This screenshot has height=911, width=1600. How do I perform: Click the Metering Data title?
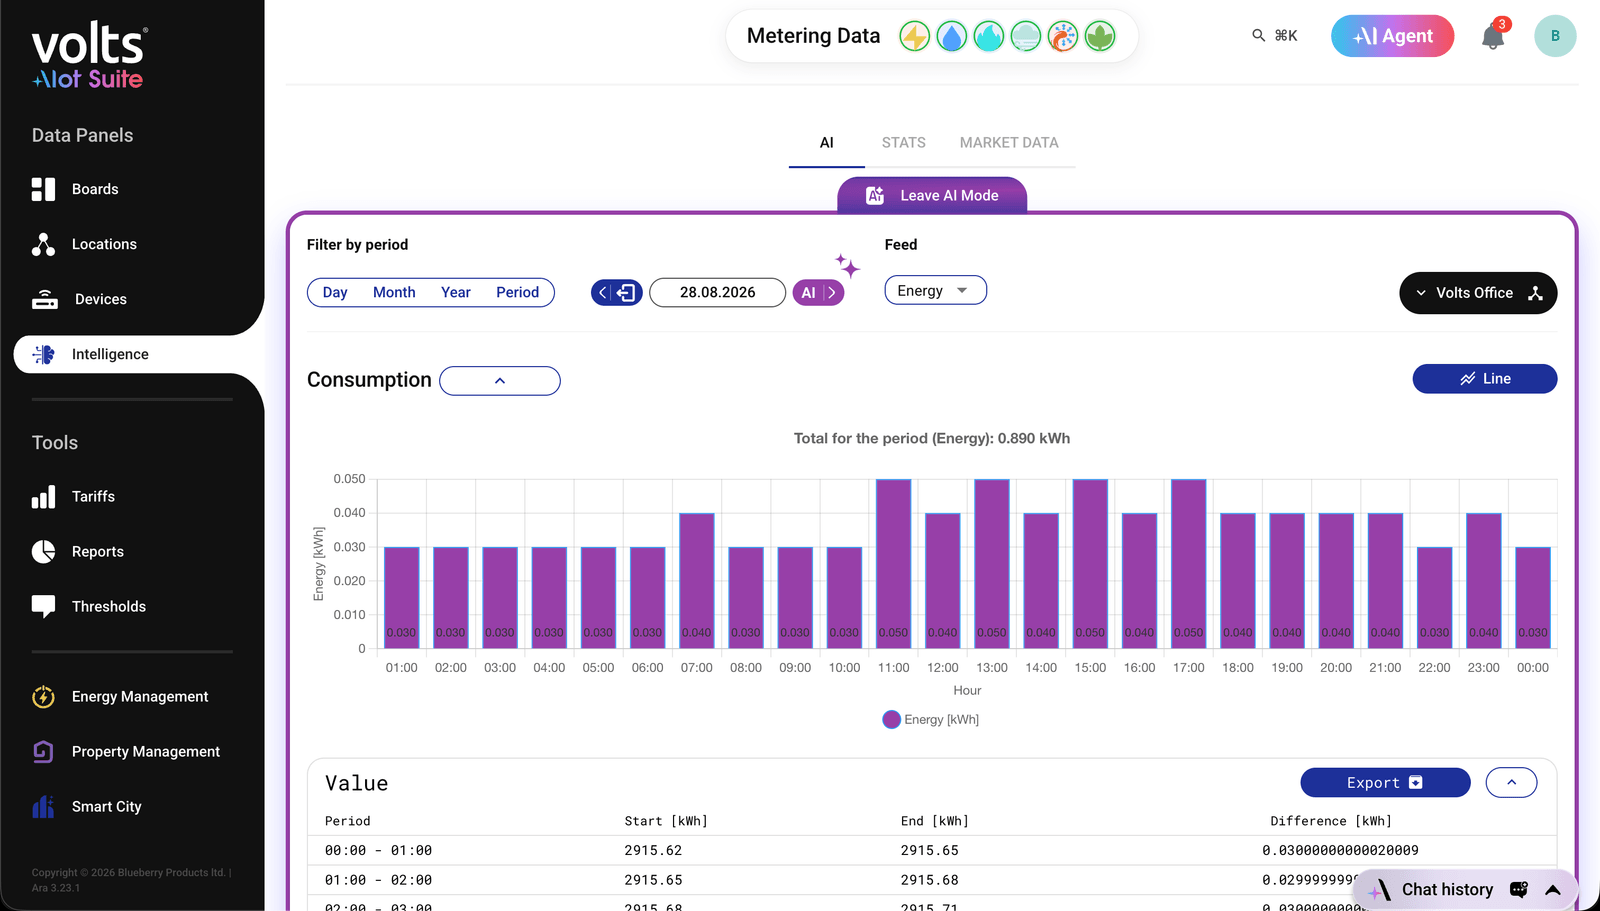tap(813, 36)
